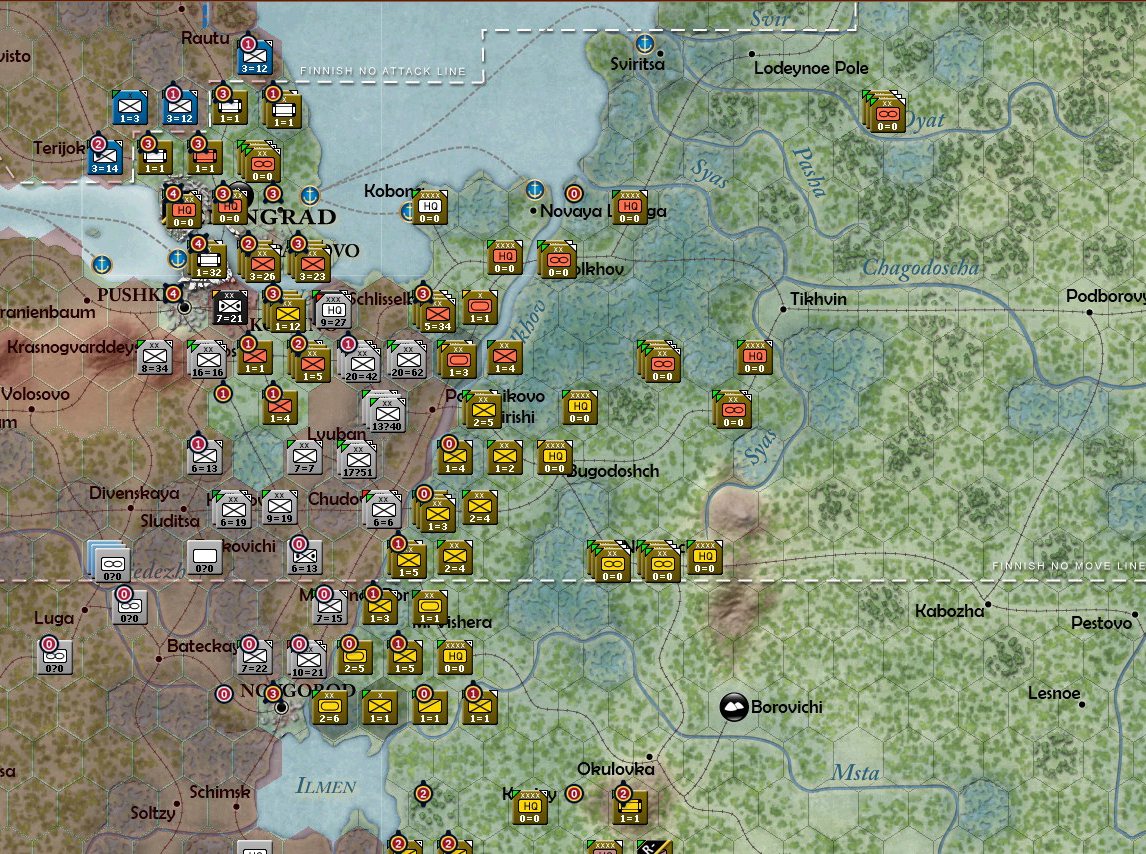The width and height of the screenshot is (1146, 854).
Task: Select the yellow 2=6 armored unit counter
Action: point(330,706)
